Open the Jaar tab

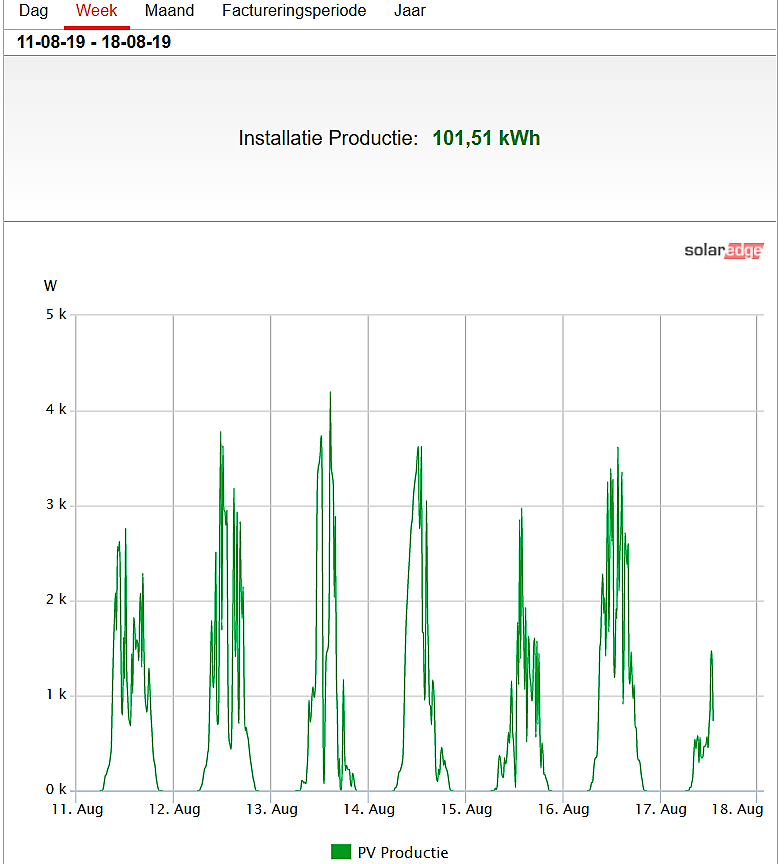click(x=409, y=11)
